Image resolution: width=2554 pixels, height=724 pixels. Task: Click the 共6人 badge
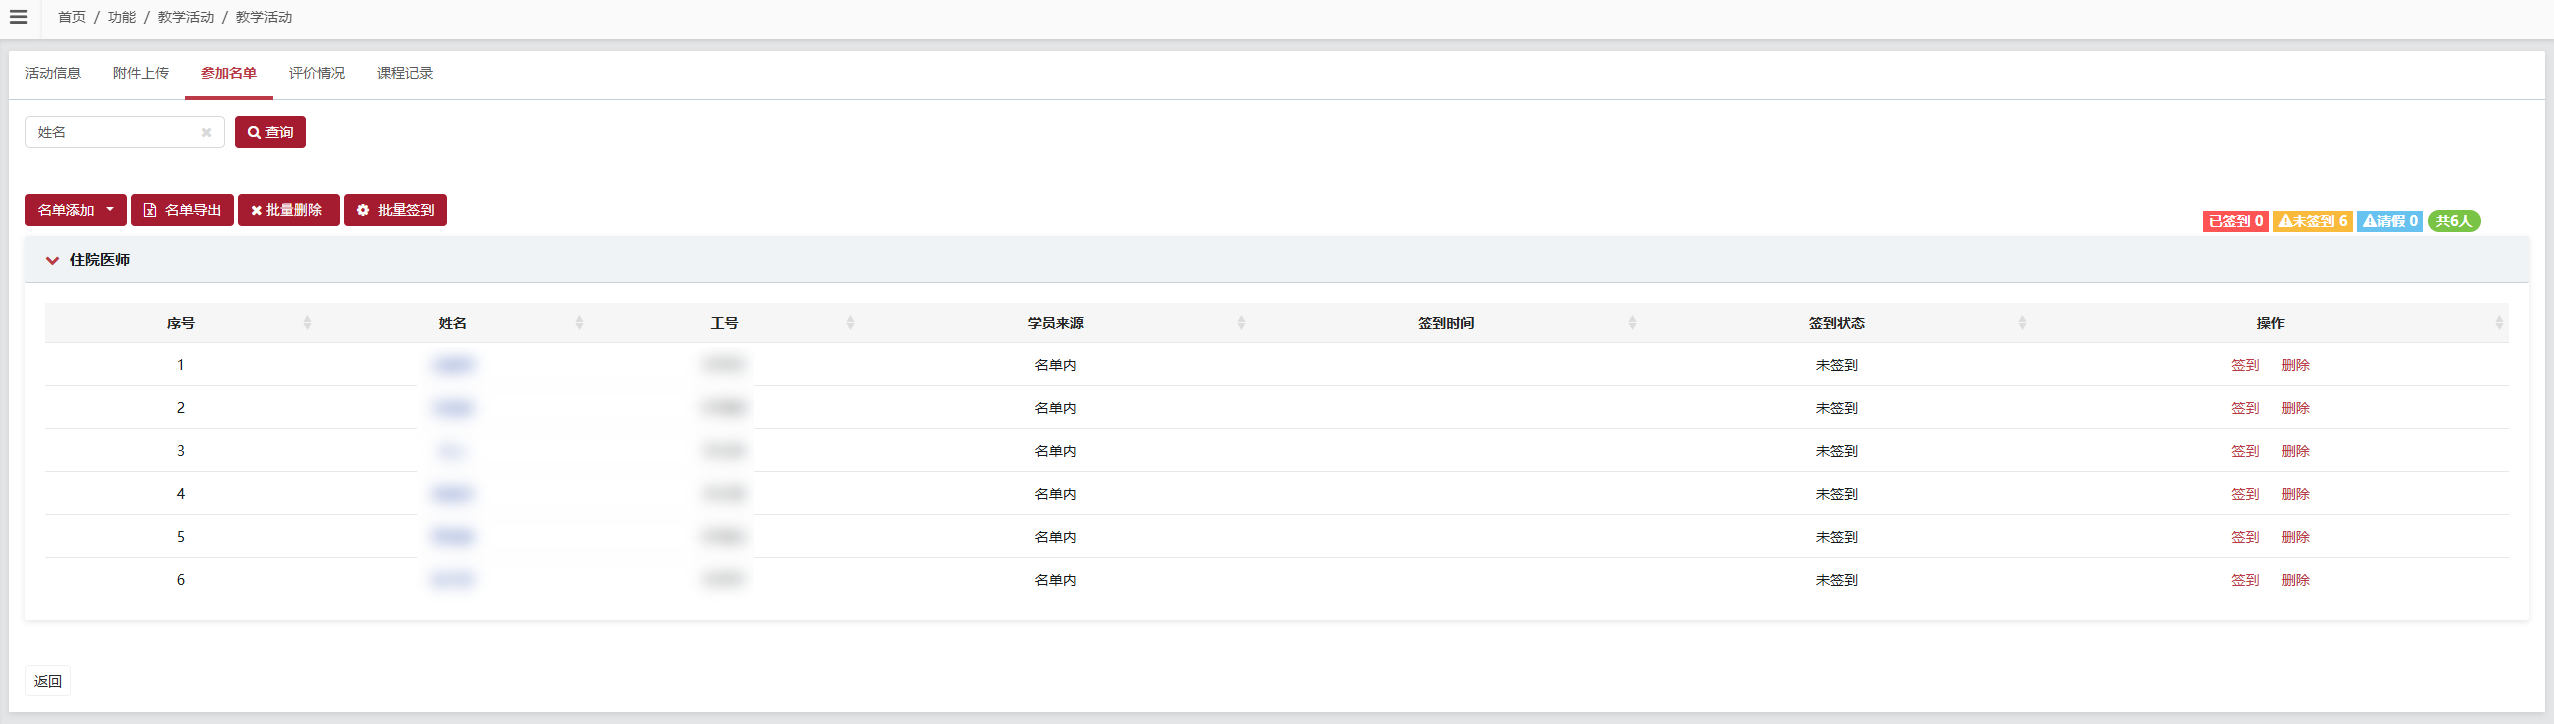(2454, 221)
